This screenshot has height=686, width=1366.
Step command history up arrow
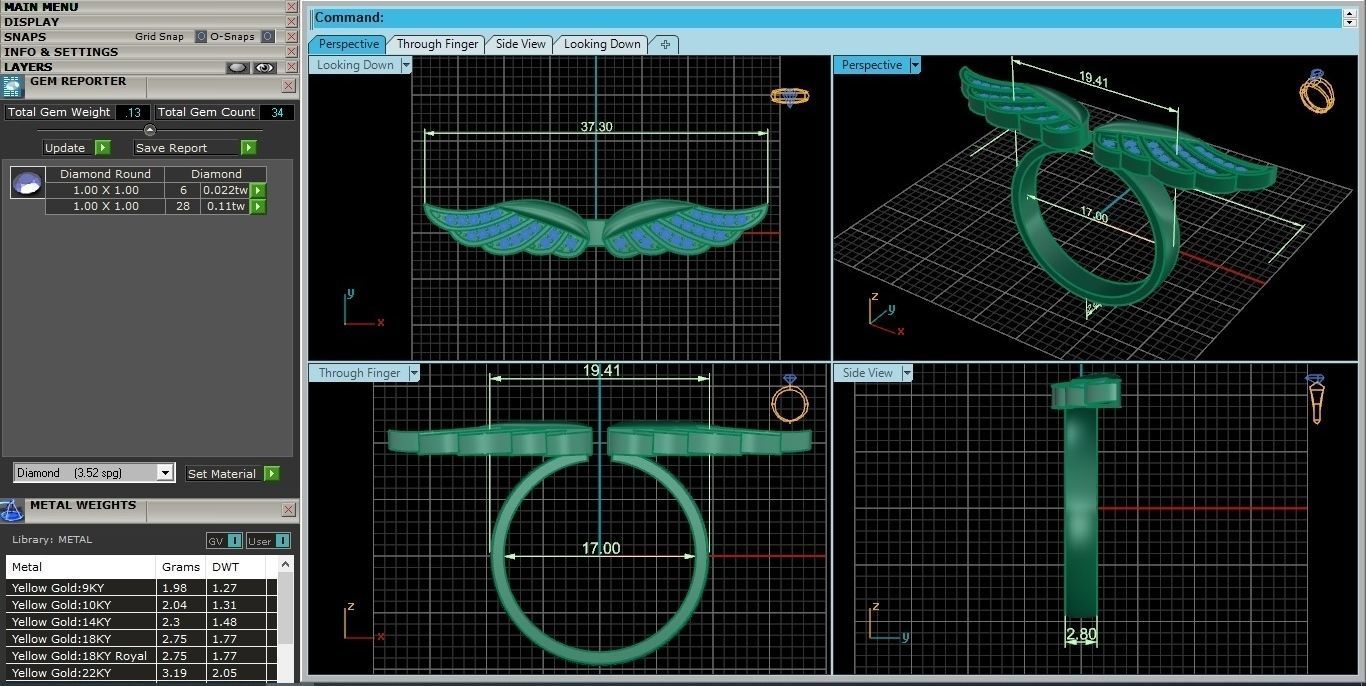coord(1350,13)
